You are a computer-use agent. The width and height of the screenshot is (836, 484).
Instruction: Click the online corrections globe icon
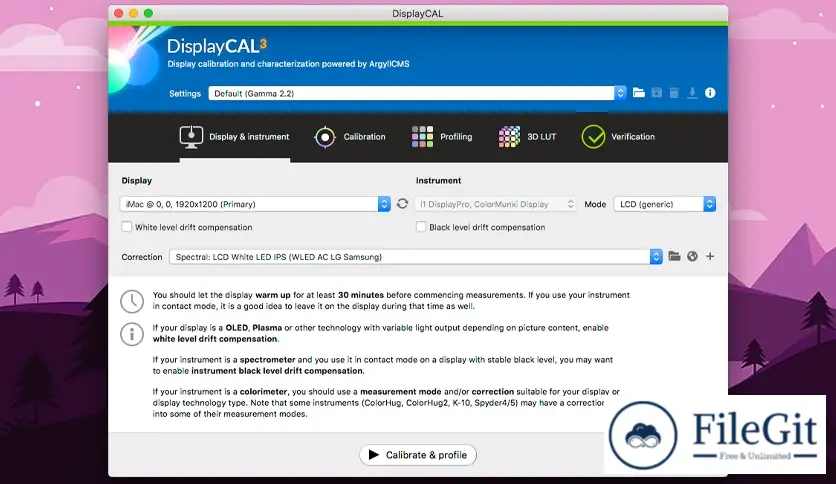tap(692, 256)
